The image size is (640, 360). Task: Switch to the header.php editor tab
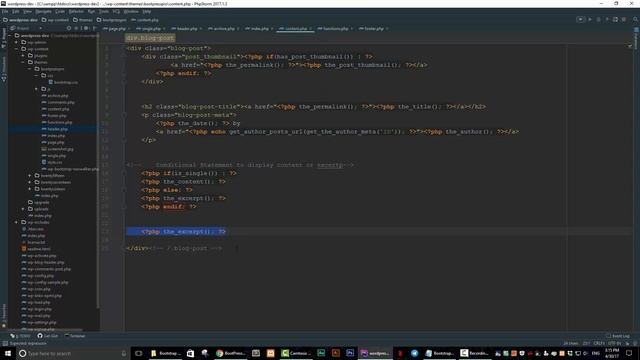pyautogui.click(x=187, y=29)
